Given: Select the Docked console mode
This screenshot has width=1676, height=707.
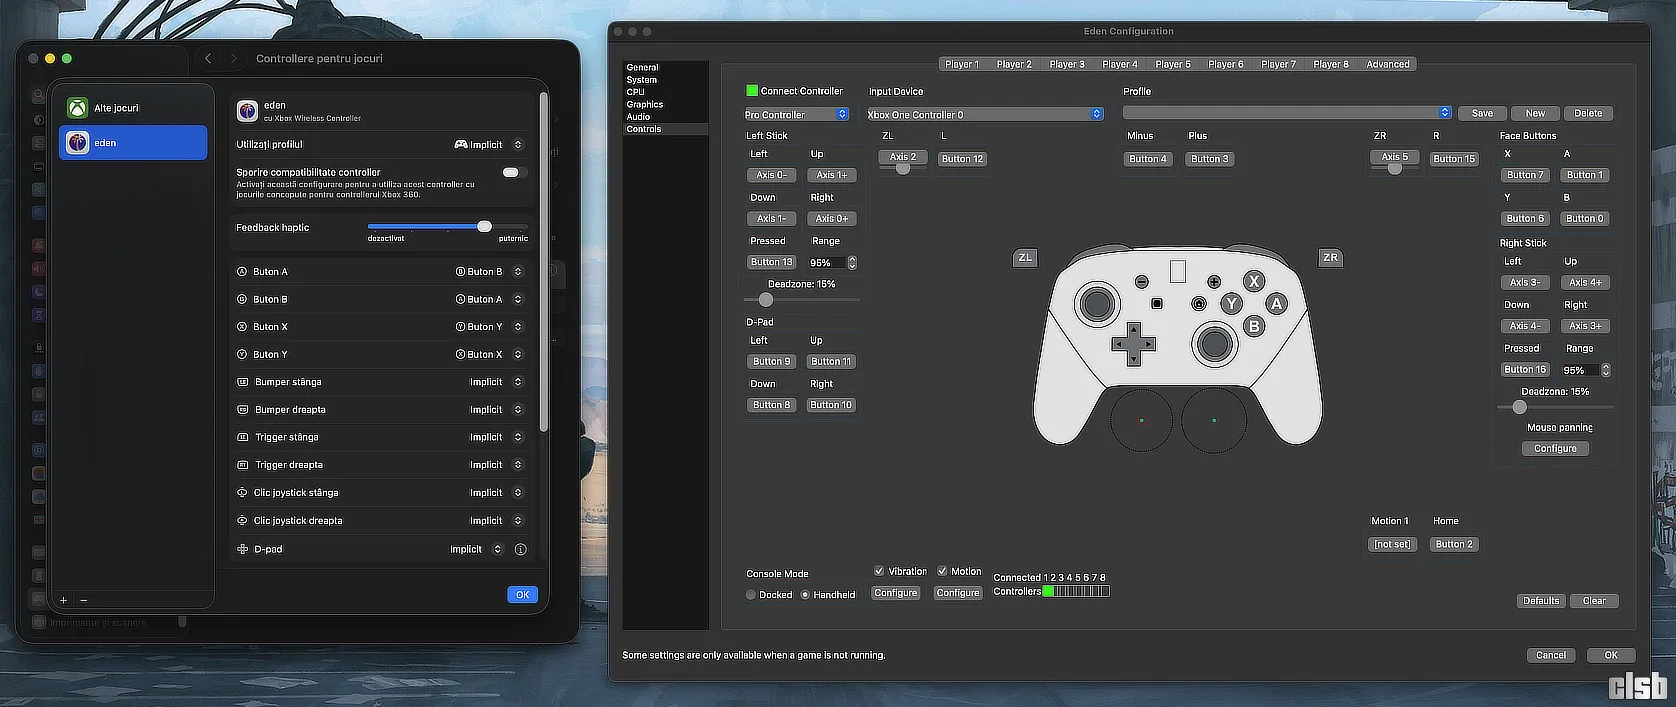Looking at the screenshot, I should (751, 595).
